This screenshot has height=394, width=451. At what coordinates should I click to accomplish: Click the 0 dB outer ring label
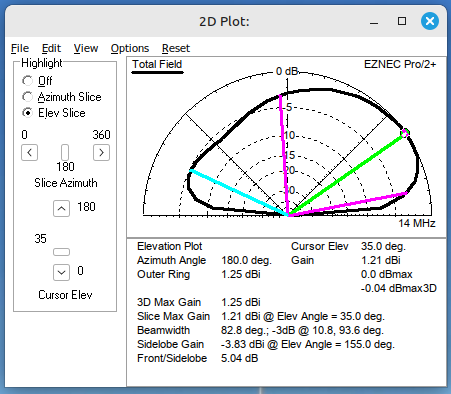[287, 71]
